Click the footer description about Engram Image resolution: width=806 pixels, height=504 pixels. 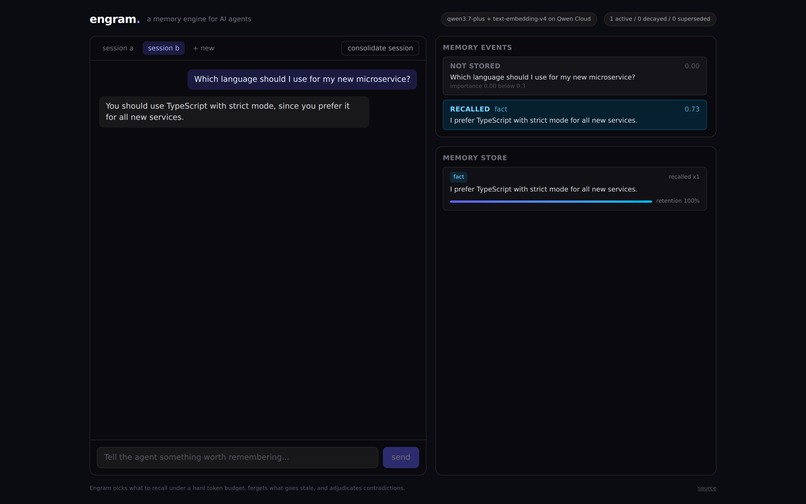coord(247,488)
